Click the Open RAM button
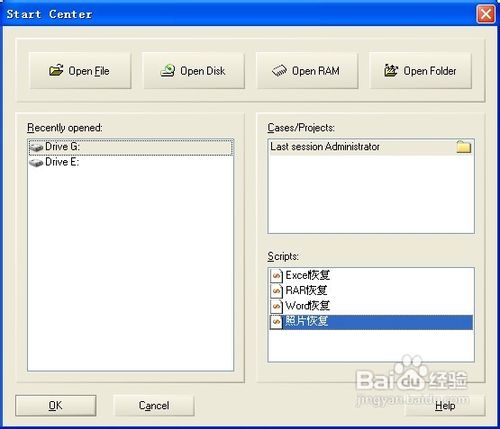This screenshot has height=429, width=500. tap(307, 71)
